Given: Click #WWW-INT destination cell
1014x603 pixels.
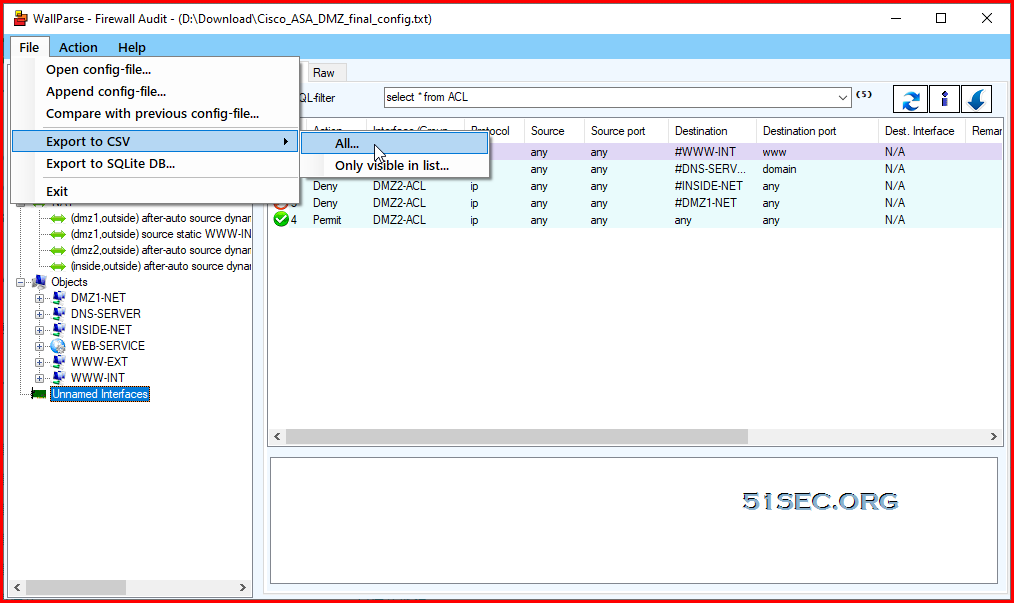Looking at the screenshot, I should point(705,151).
